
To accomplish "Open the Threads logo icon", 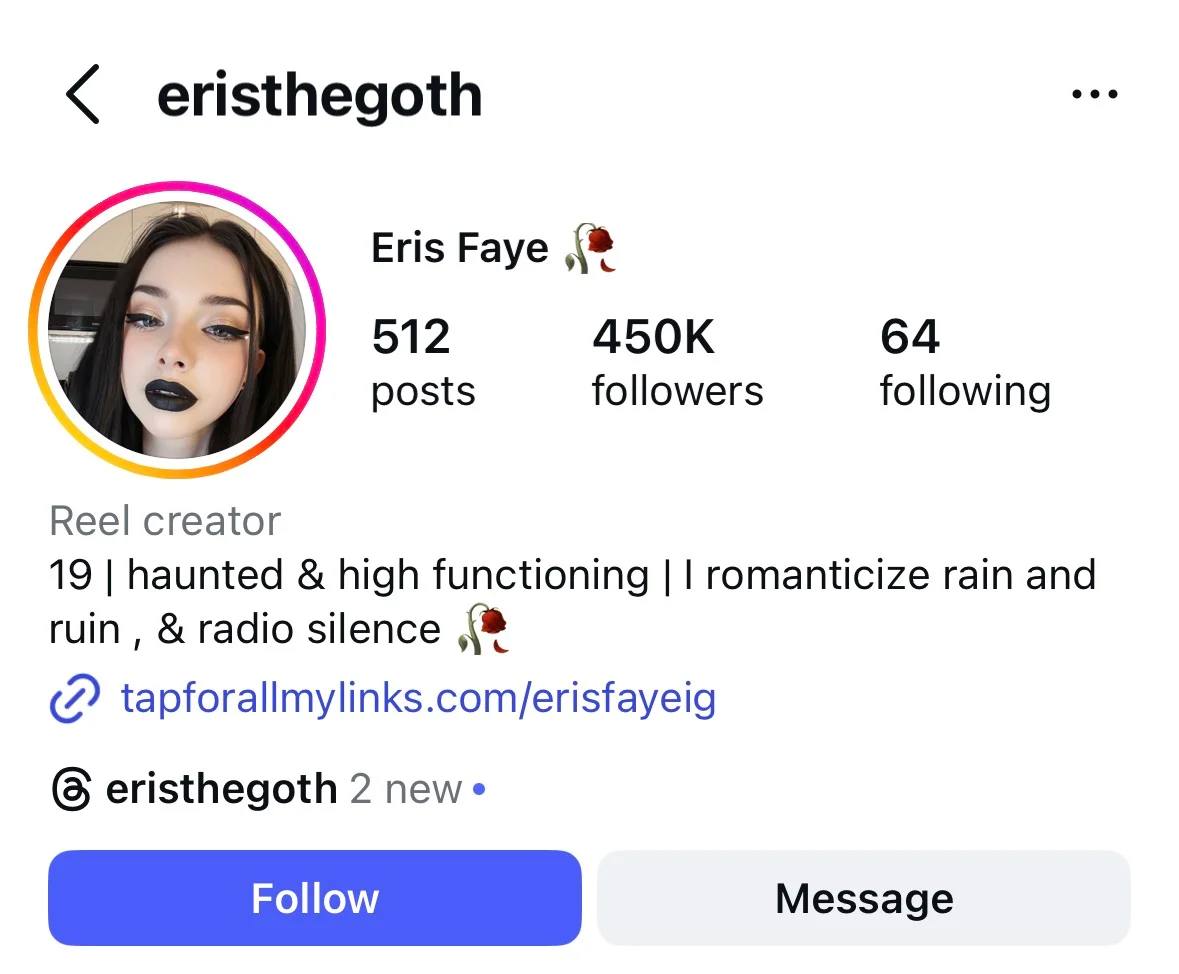I will [71, 789].
